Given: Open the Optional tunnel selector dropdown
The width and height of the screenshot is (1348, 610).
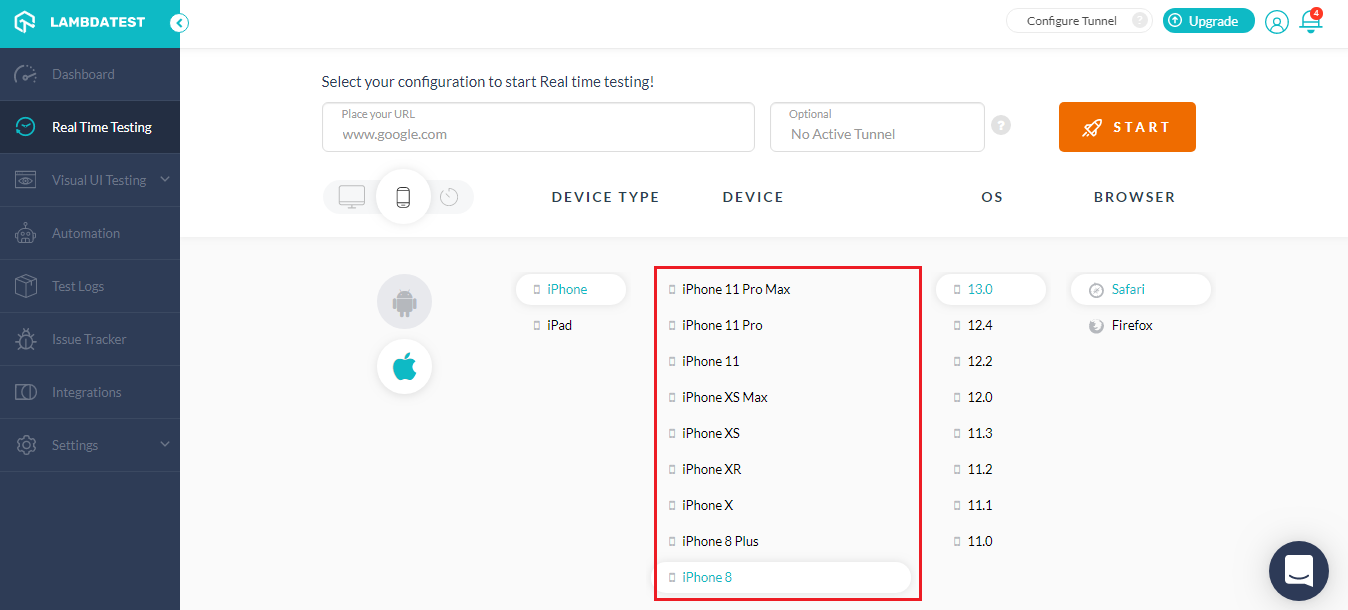Looking at the screenshot, I should pyautogui.click(x=877, y=127).
